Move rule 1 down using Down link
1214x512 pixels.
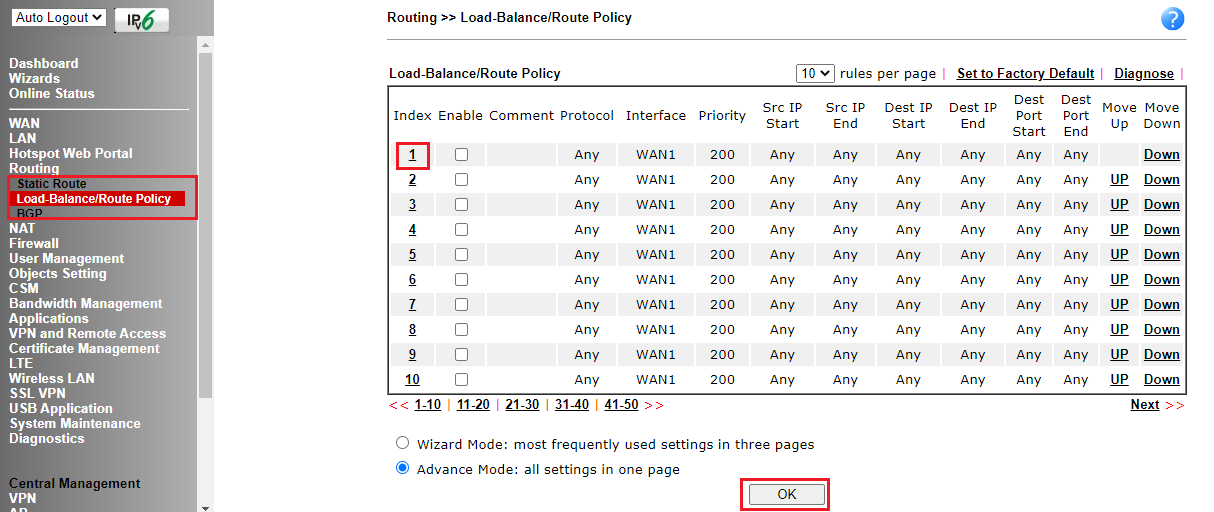1161,155
